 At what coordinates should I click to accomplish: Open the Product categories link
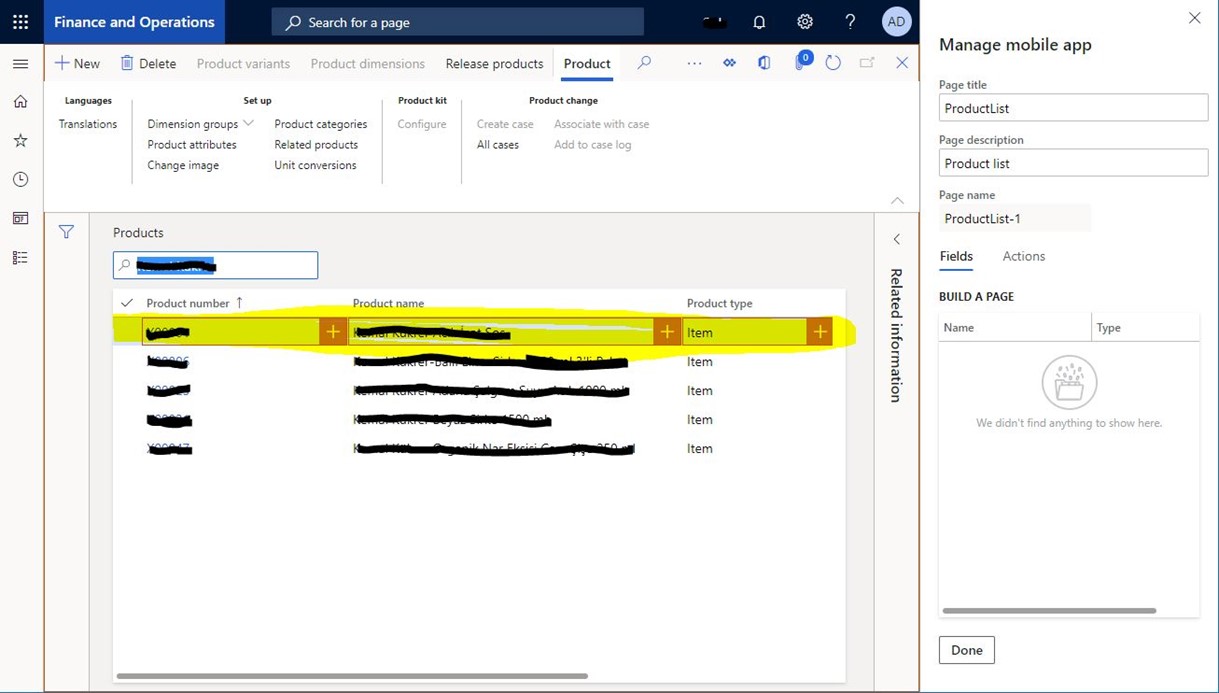(x=320, y=124)
